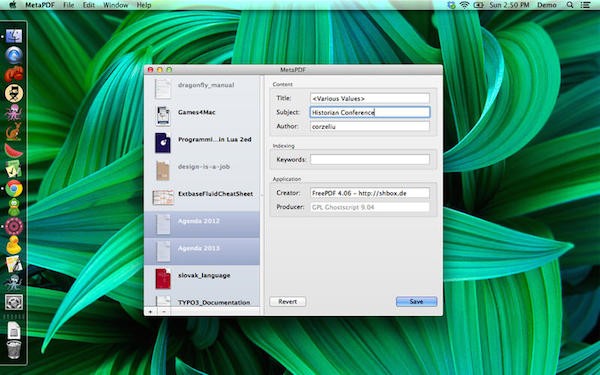Open the watermelon slice Dock app
Image resolution: width=600 pixels, height=375 pixels.
[14, 150]
